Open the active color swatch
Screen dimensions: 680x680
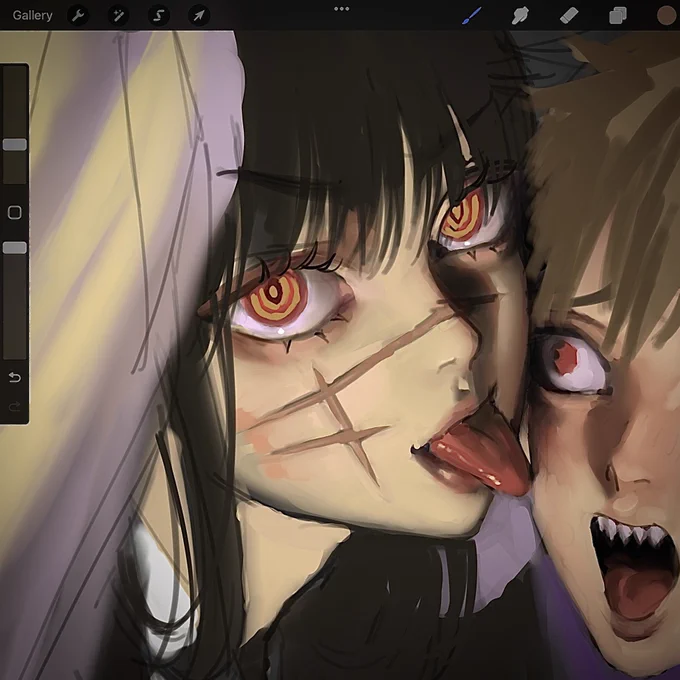[667, 15]
